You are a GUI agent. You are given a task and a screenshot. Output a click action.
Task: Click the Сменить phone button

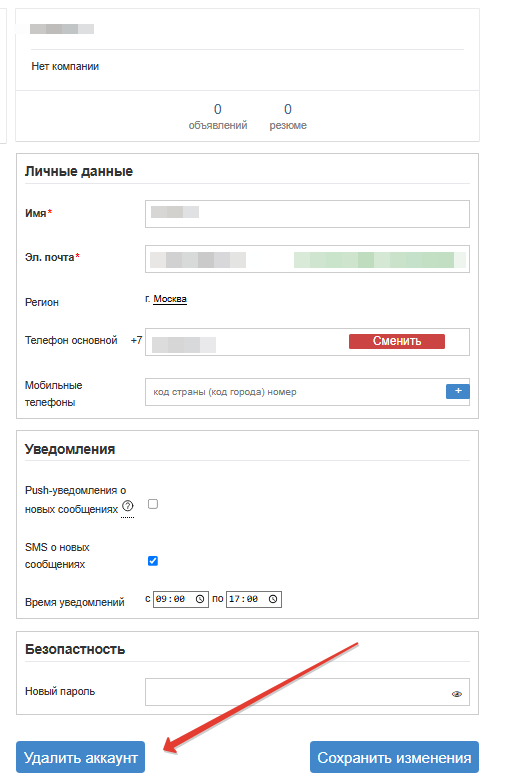[397, 341]
